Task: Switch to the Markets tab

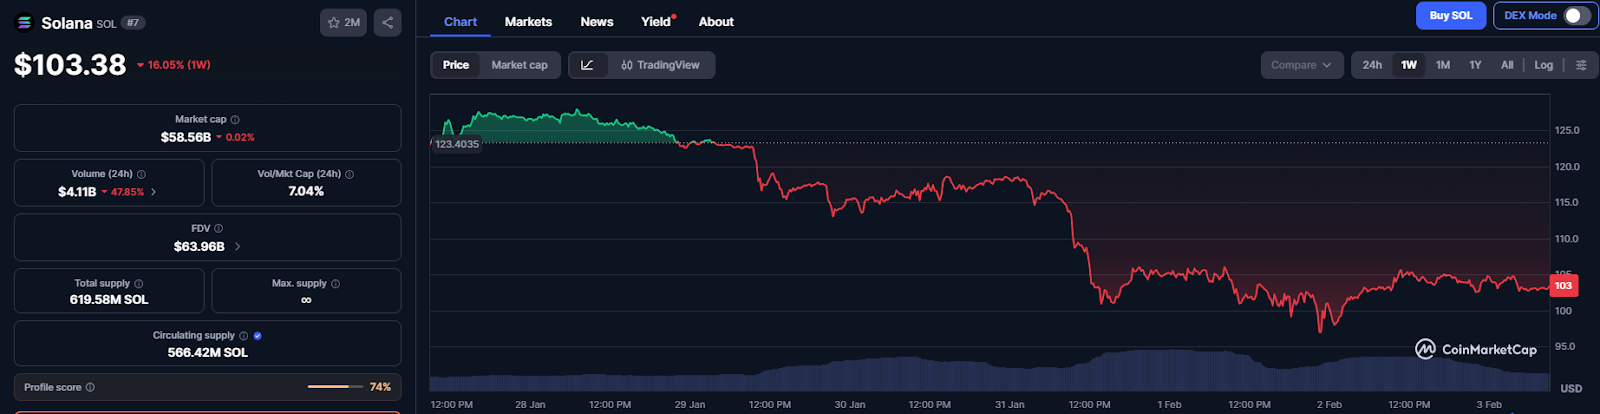Action: 528,22
